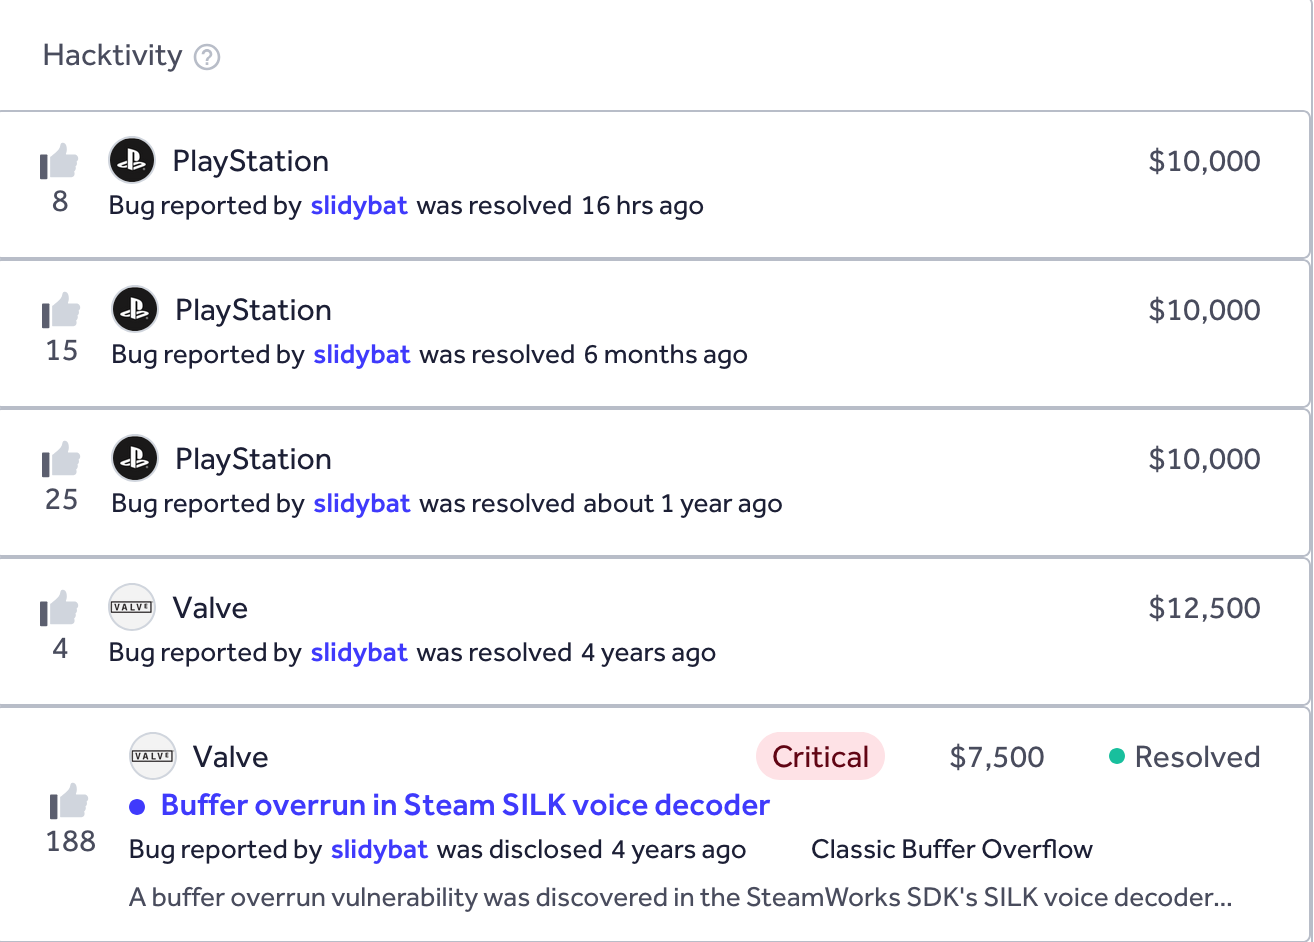Click the Resolved status indicator
This screenshot has height=942, width=1314.
(1185, 757)
